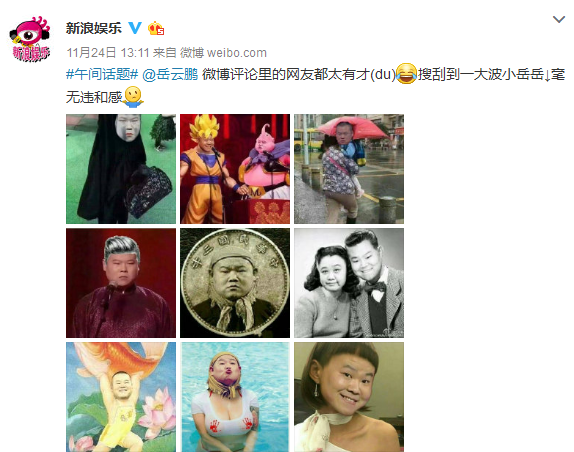Image resolution: width=574 pixels, height=452 pixels.
Task: Open the #午间话题# hashtag link
Action: [102, 74]
